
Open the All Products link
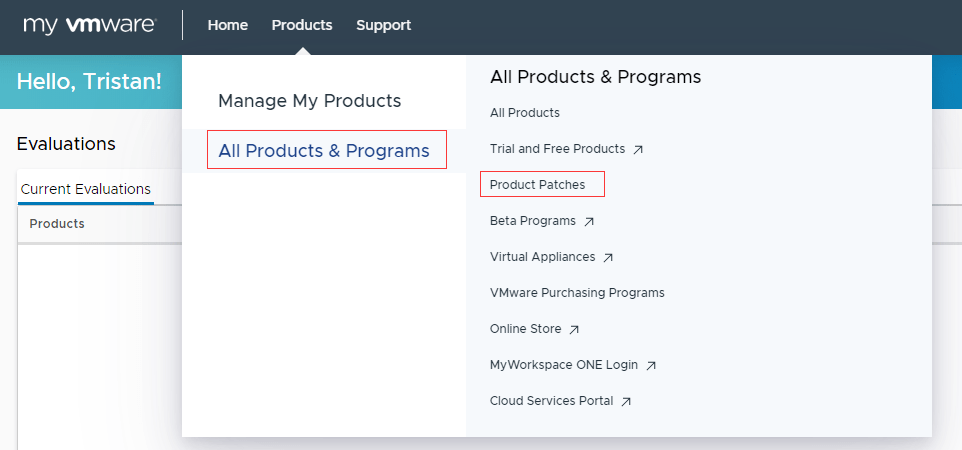[525, 113]
